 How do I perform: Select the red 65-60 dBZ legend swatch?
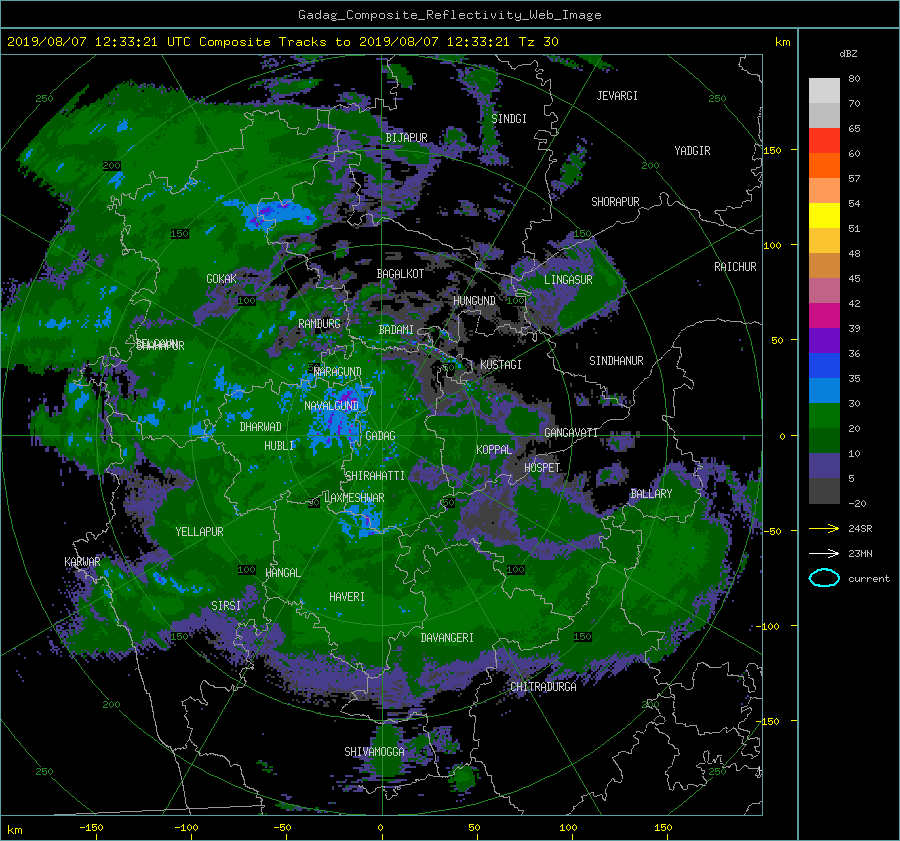pos(824,140)
